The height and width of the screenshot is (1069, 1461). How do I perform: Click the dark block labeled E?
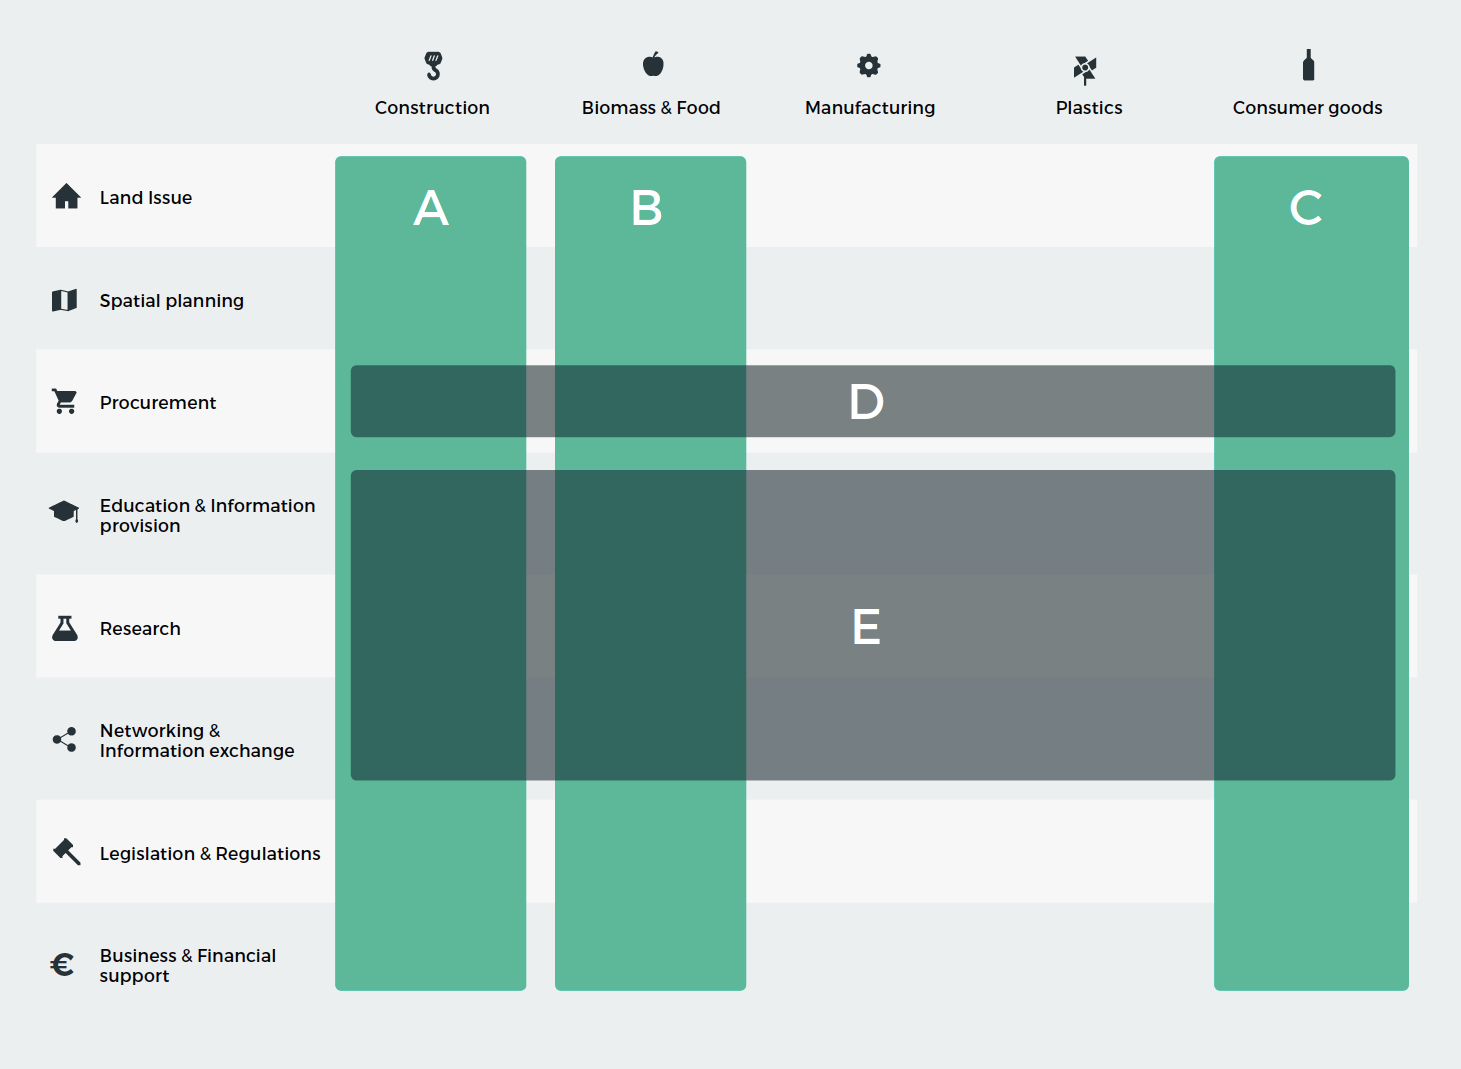(x=873, y=625)
